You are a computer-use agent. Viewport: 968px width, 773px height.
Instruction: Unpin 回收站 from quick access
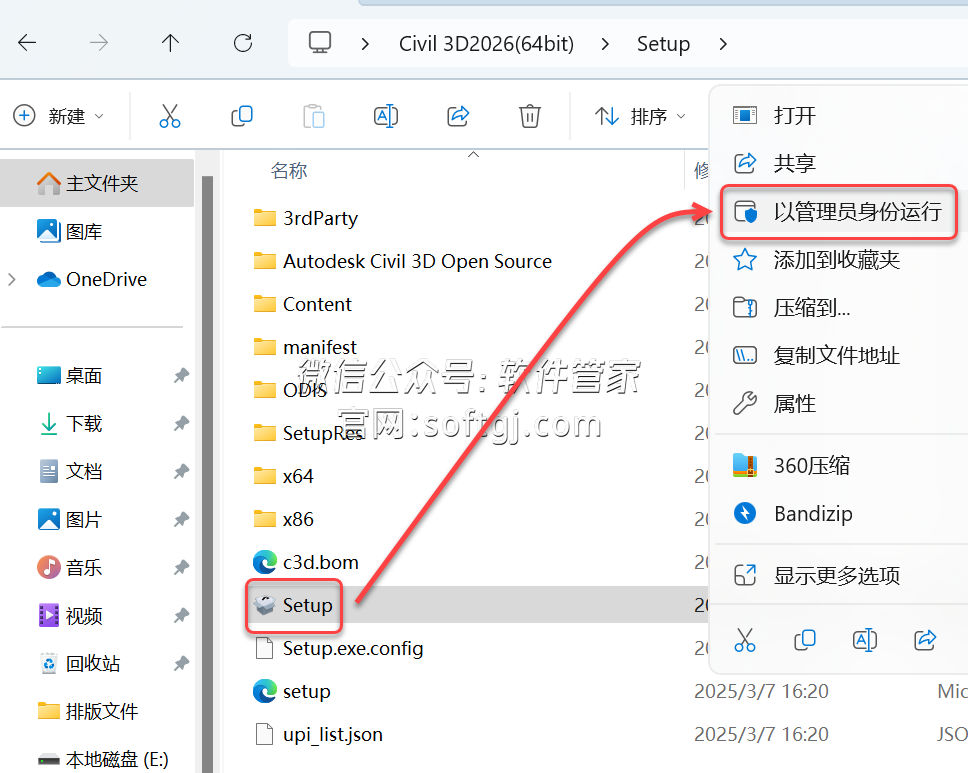click(181, 664)
